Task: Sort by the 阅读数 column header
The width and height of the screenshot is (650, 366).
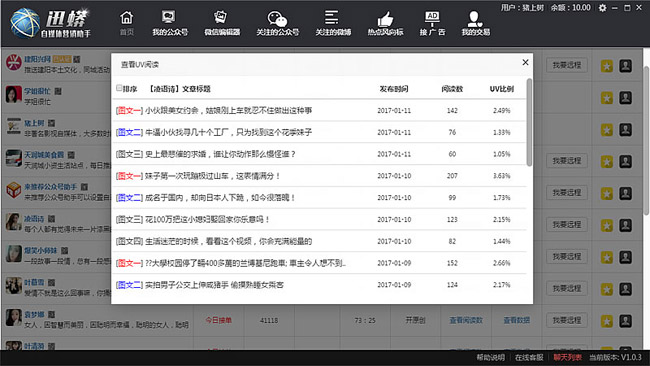Action: pos(452,89)
